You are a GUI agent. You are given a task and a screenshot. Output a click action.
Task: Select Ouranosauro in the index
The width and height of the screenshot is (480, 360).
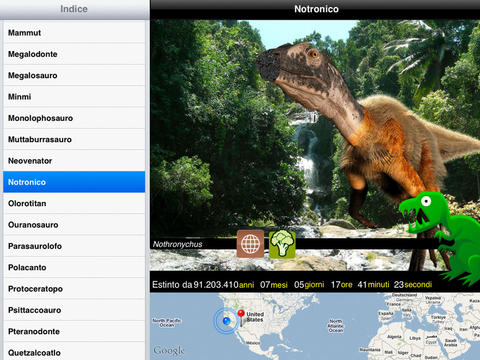coord(74,225)
